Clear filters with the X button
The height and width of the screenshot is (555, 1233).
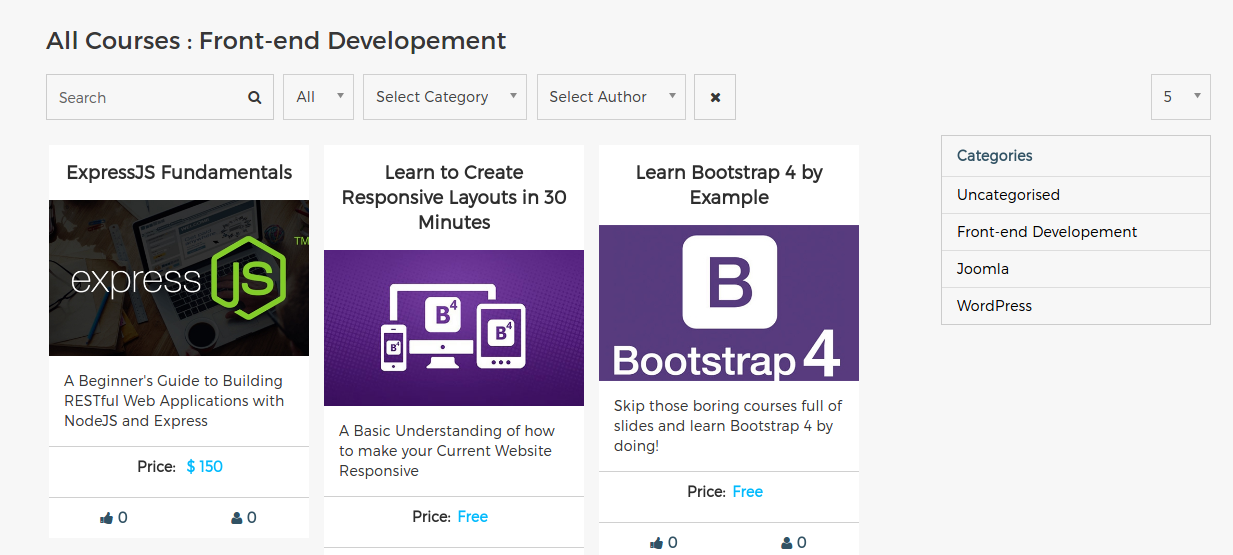715,98
